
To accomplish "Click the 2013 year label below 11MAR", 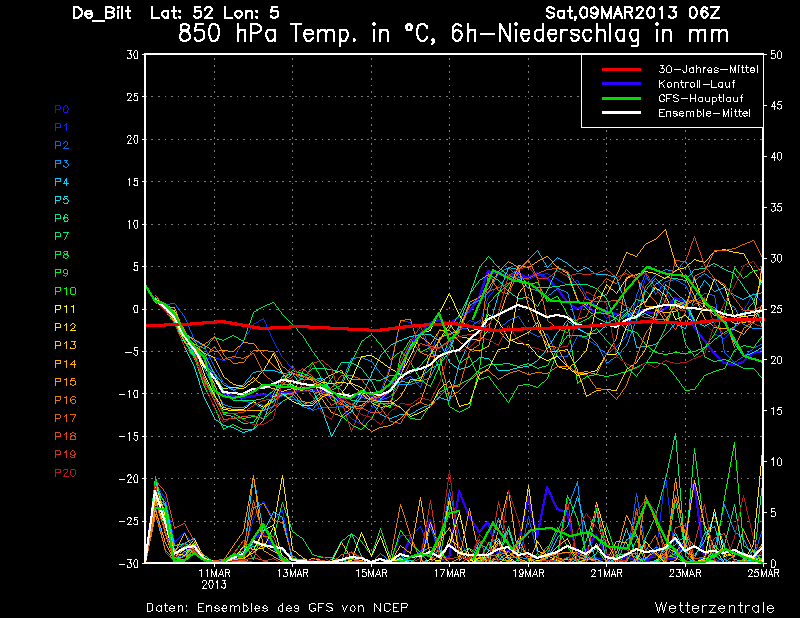I will coord(214,585).
